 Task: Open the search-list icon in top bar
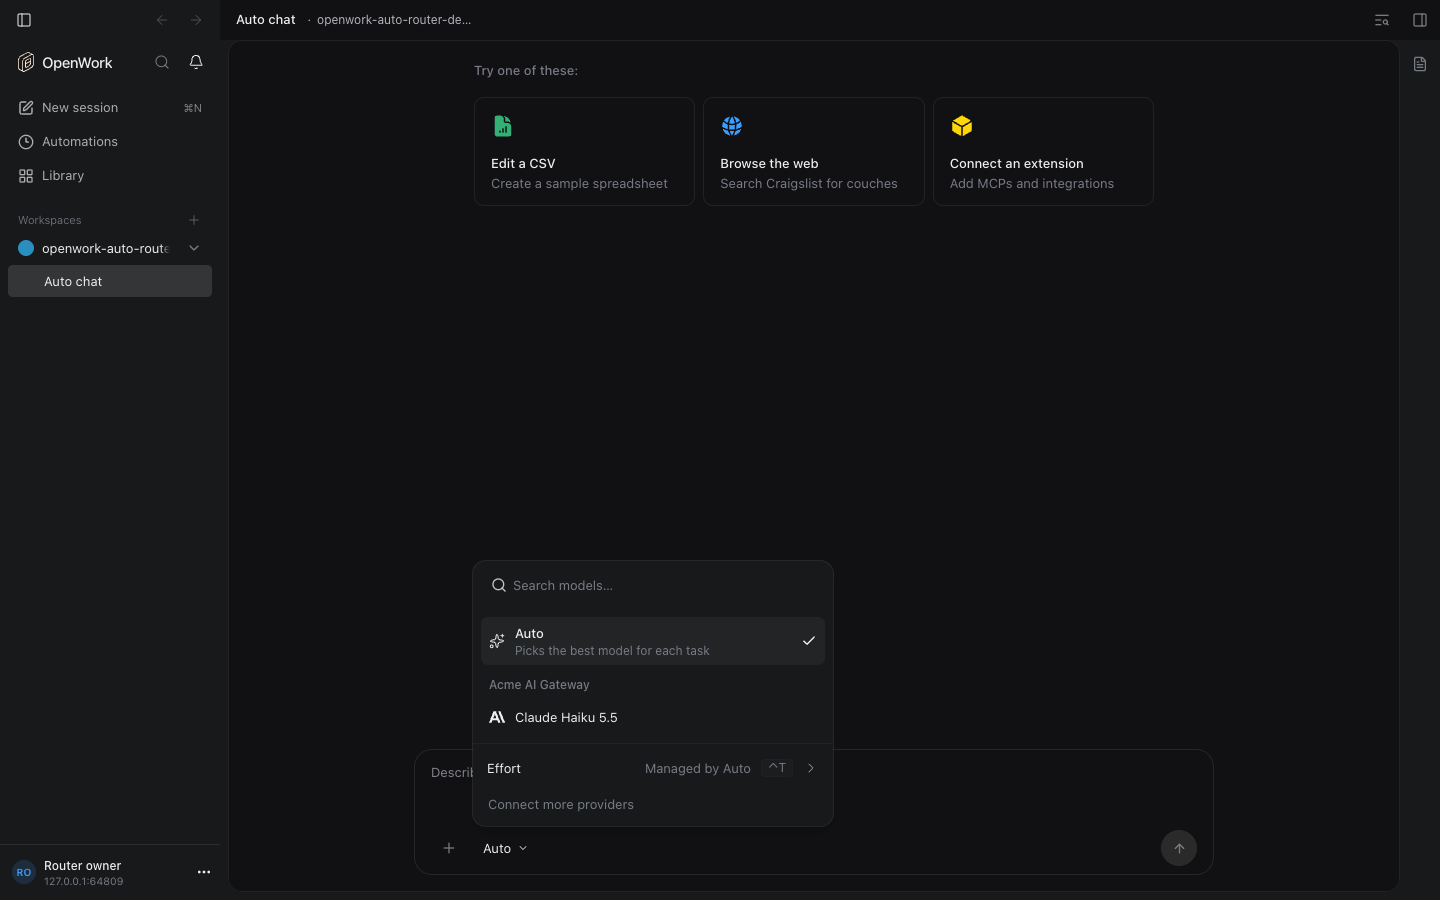(1382, 20)
